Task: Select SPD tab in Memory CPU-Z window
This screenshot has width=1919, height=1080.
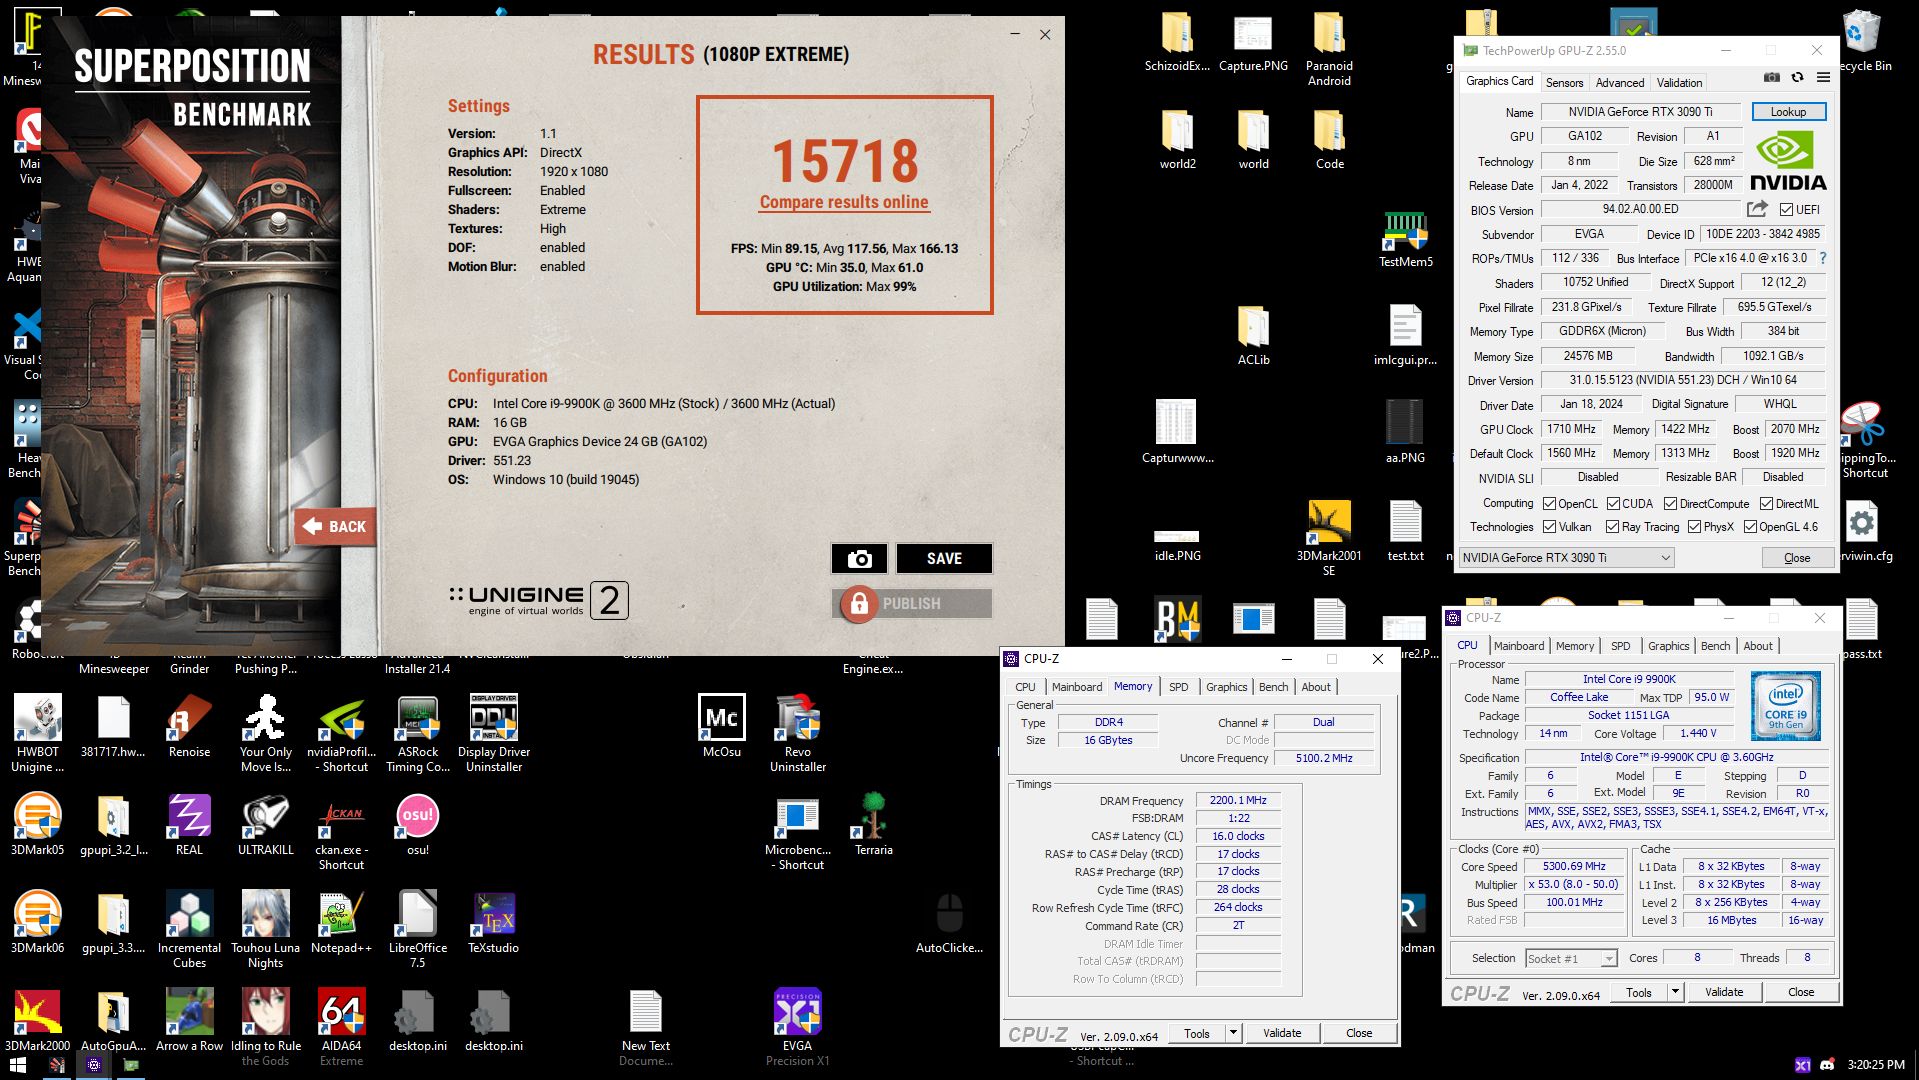Action: coord(1178,687)
